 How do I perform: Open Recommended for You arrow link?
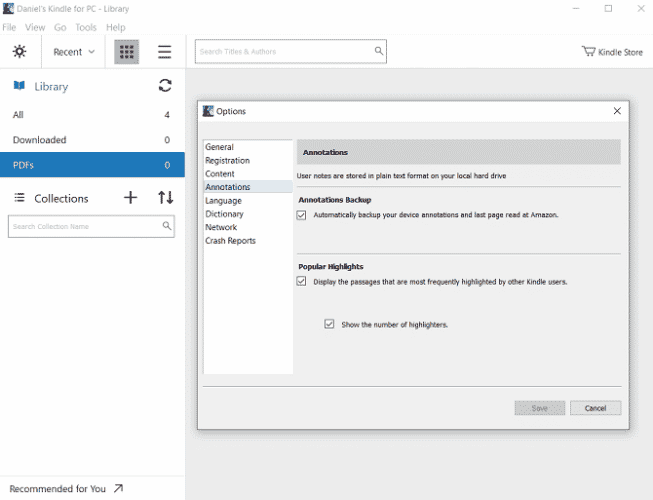click(x=118, y=488)
